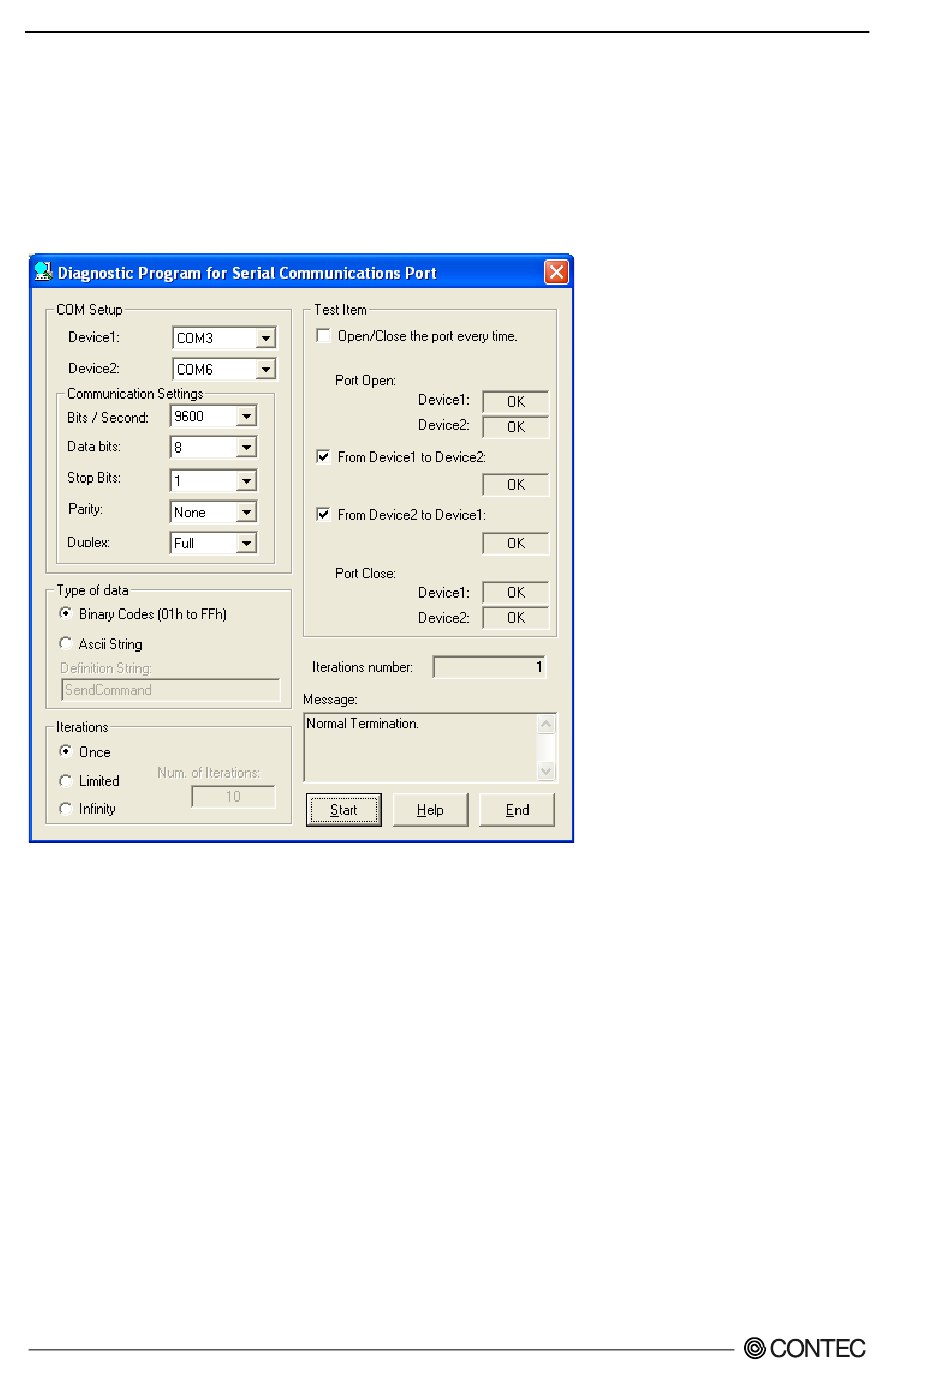Click the diagnostic program title bar icon
This screenshot has height=1383, width=950.
click(x=43, y=271)
